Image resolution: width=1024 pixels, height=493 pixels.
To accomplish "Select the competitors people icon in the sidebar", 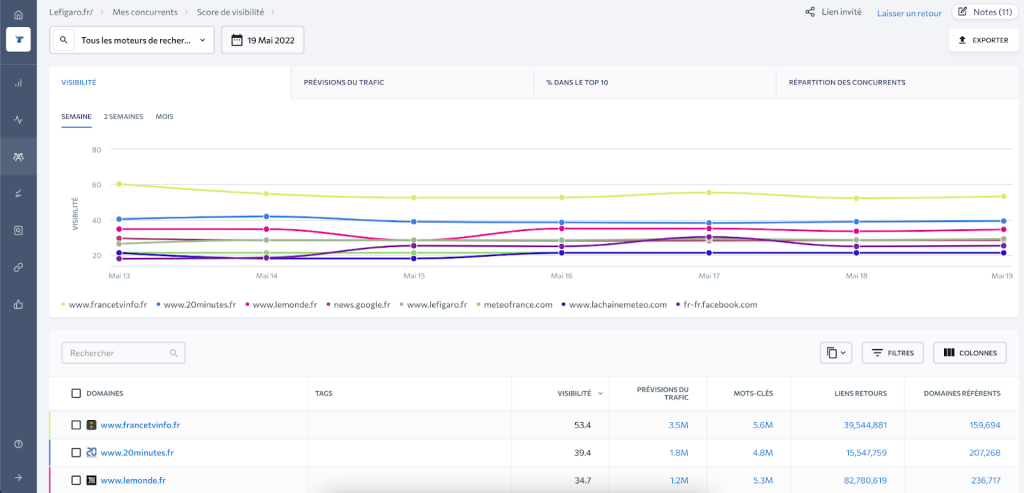I will (18, 157).
